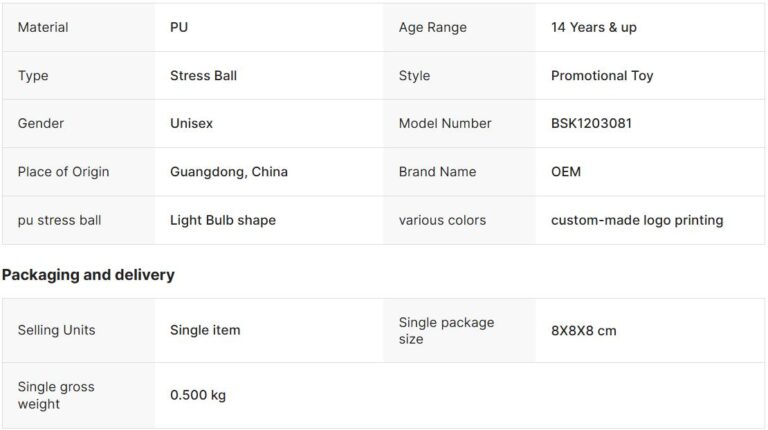Select the Single item value

pyautogui.click(x=205, y=330)
